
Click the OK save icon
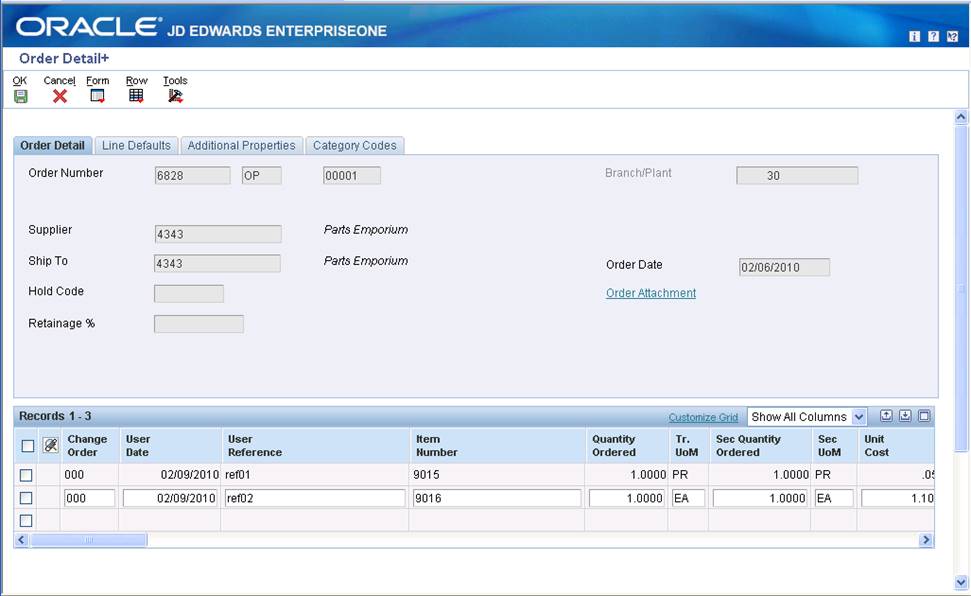tap(20, 96)
